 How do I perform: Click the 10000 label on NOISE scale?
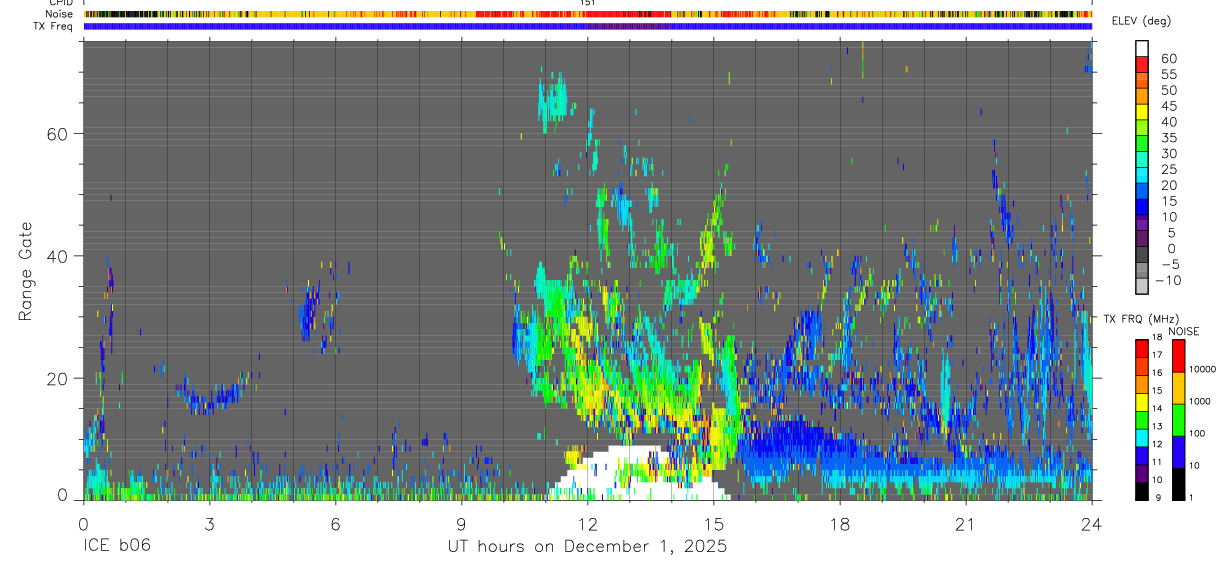coord(1204,369)
